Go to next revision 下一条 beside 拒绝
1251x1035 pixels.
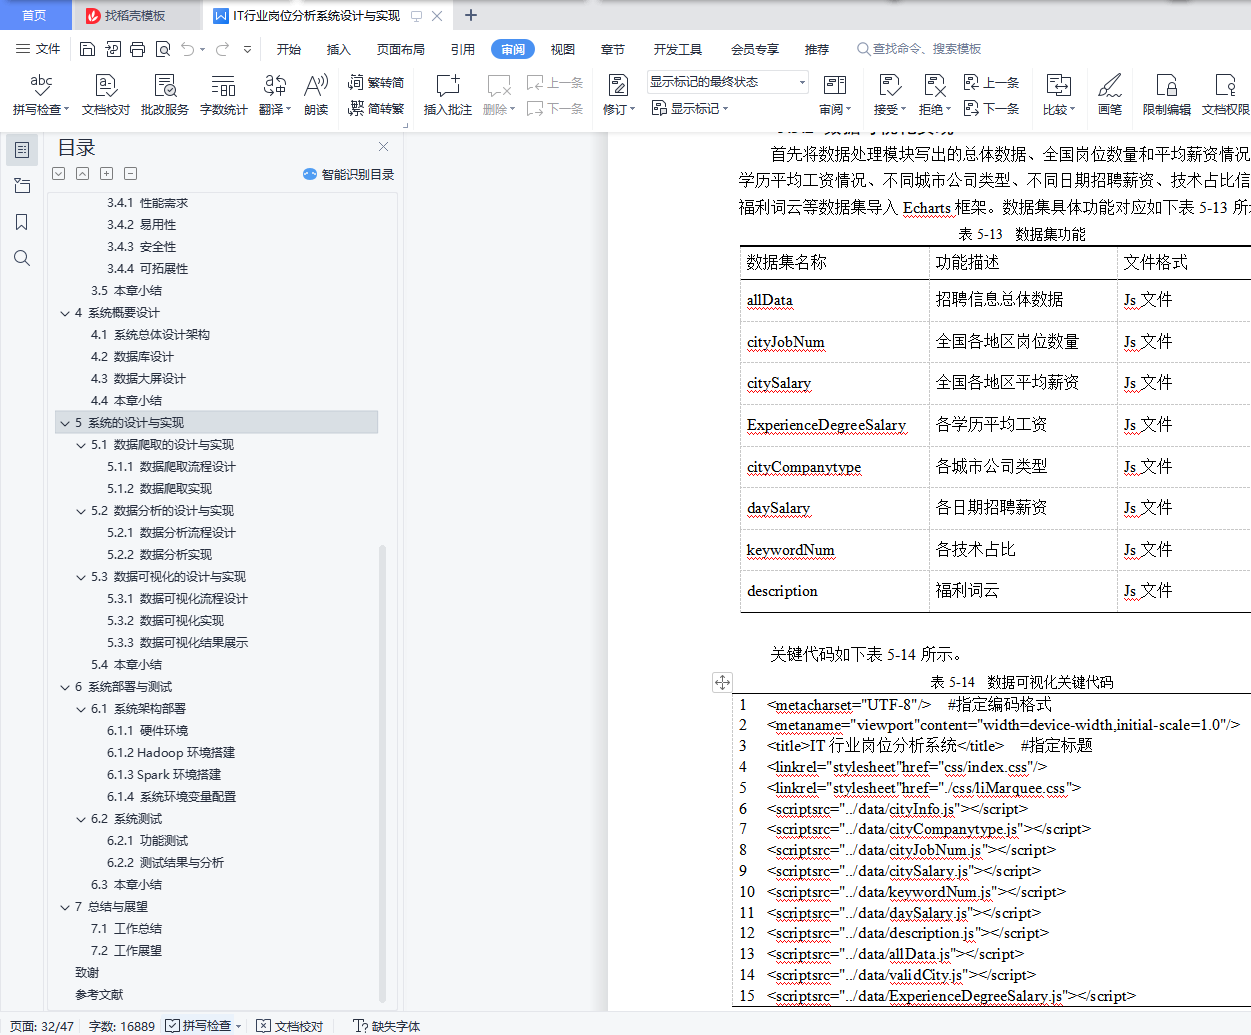pos(991,108)
